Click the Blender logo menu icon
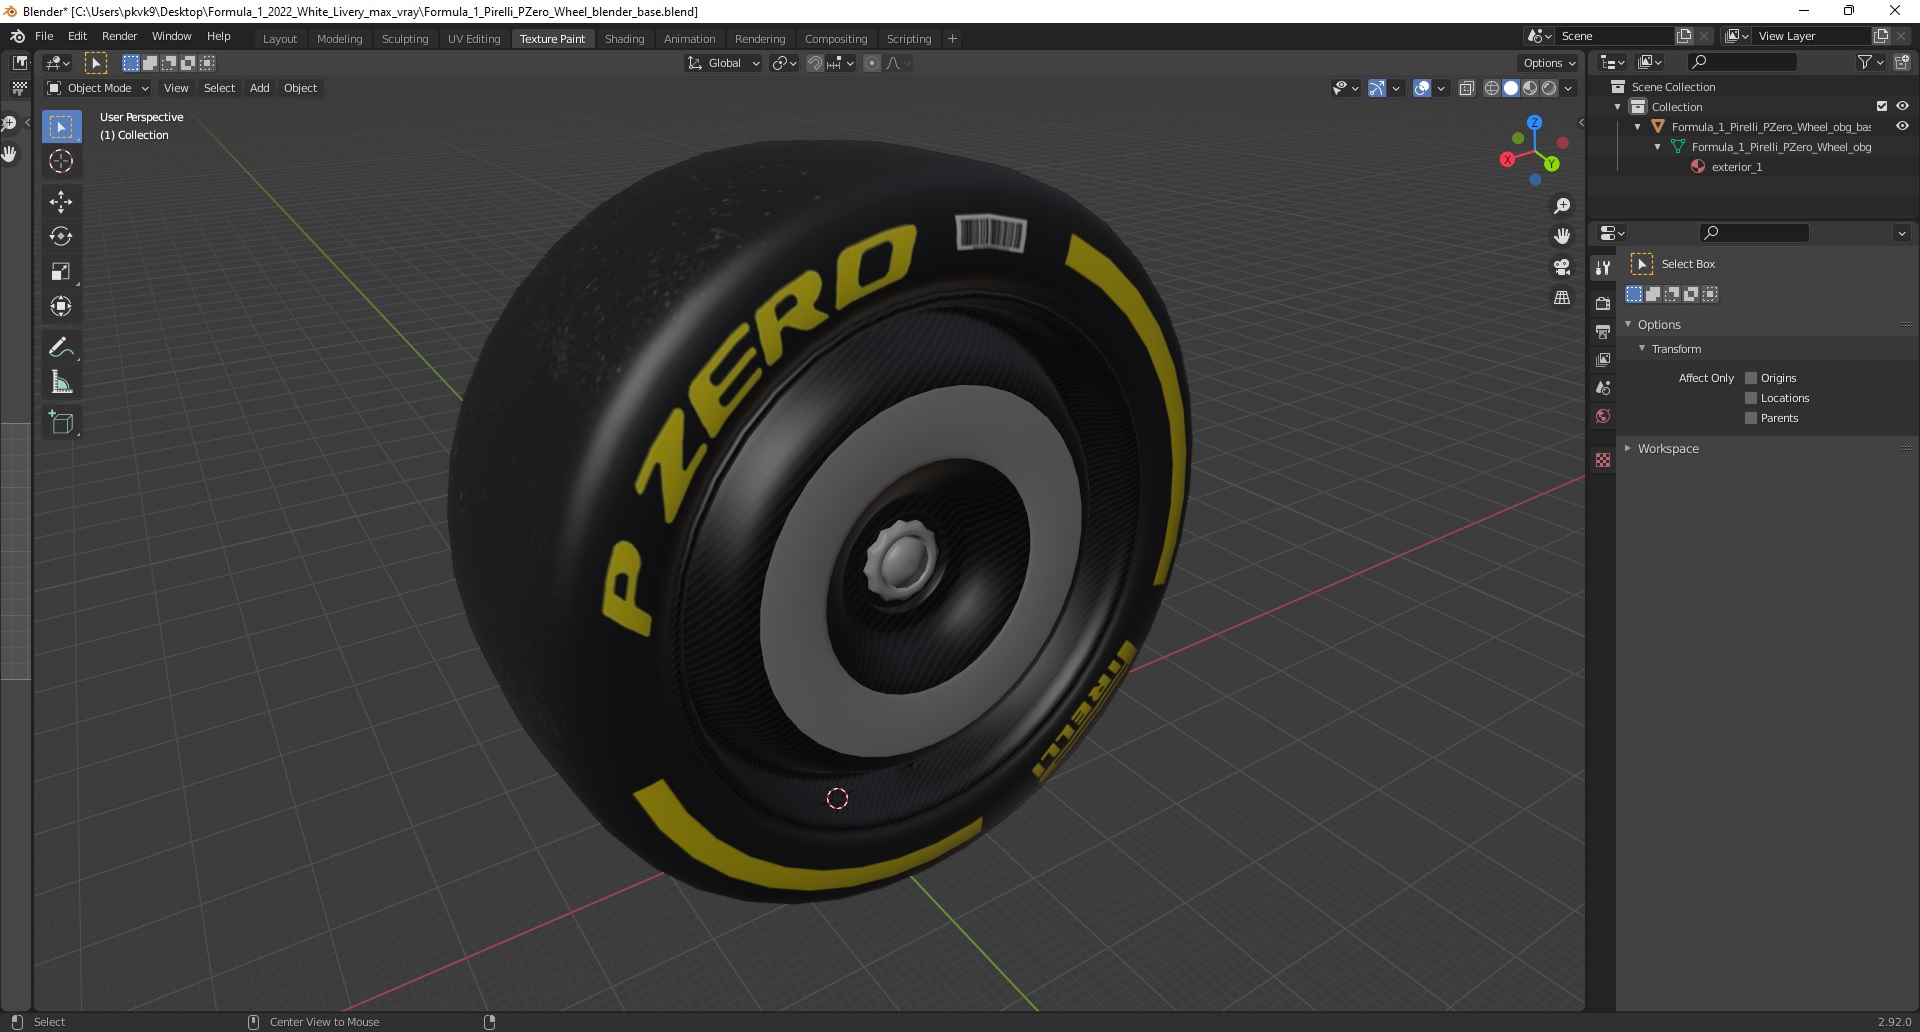This screenshot has width=1920, height=1032. 17,36
